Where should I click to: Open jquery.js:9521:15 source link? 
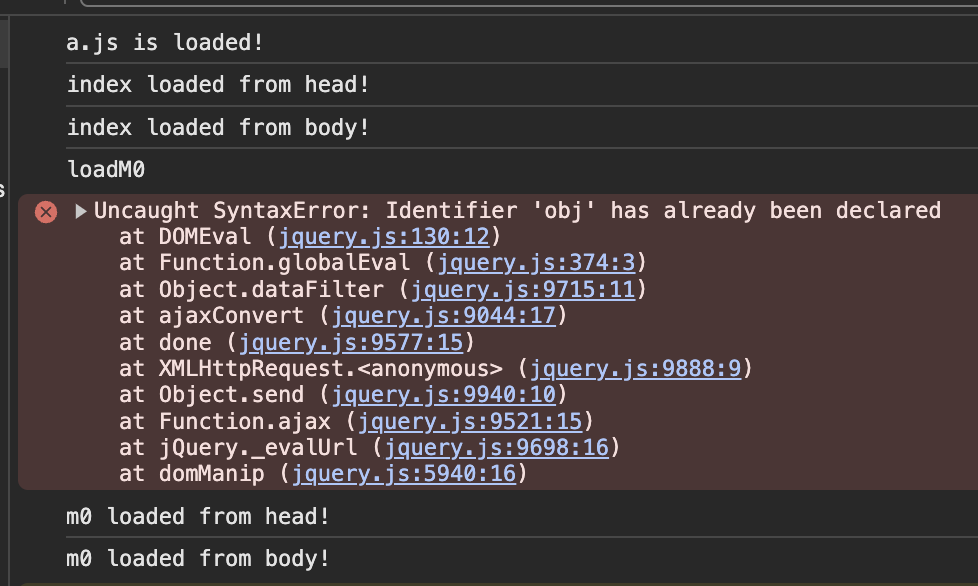click(x=470, y=422)
